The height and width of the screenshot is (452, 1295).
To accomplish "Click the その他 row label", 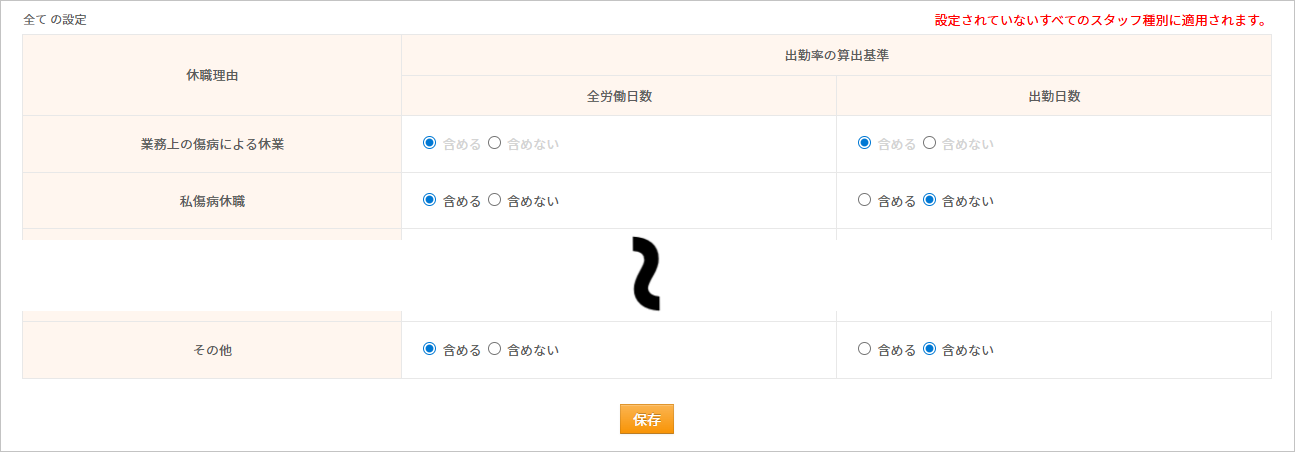I will (212, 350).
